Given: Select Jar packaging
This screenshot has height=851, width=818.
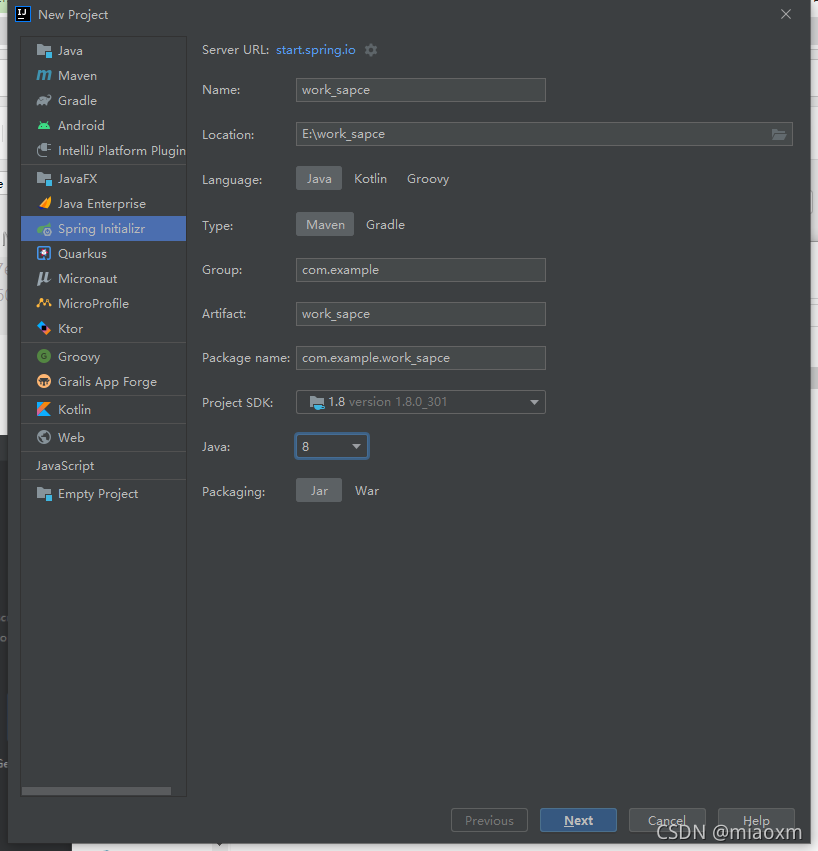Looking at the screenshot, I should pos(319,491).
